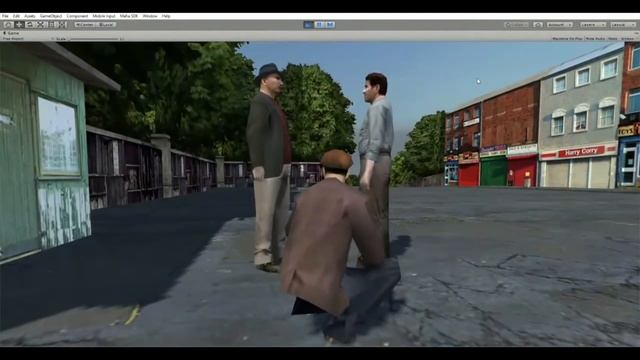
Task: Select the Hand tool in toolbar
Action: (8, 25)
